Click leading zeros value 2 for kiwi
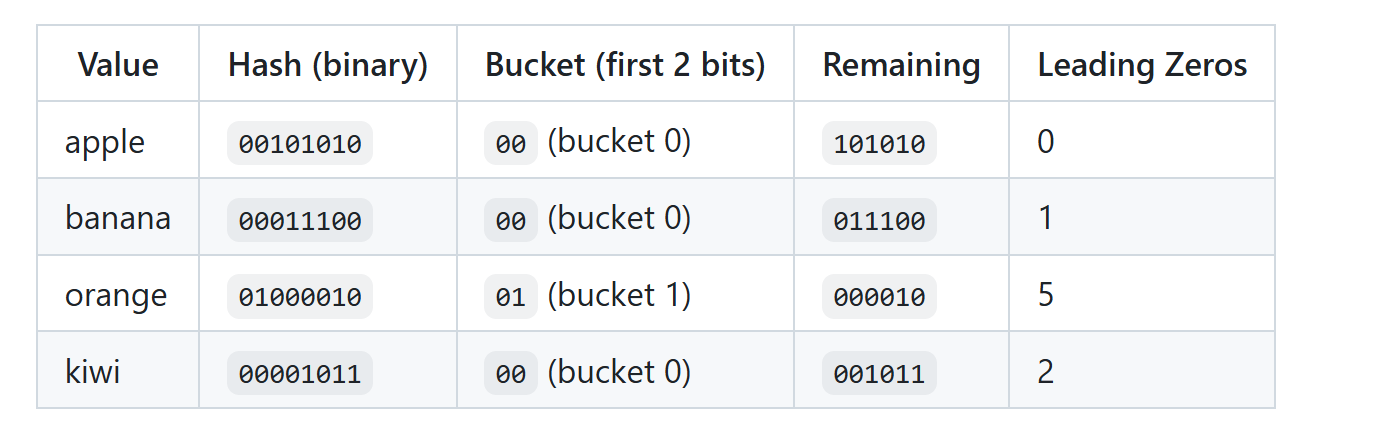The width and height of the screenshot is (1389, 437). click(1046, 372)
